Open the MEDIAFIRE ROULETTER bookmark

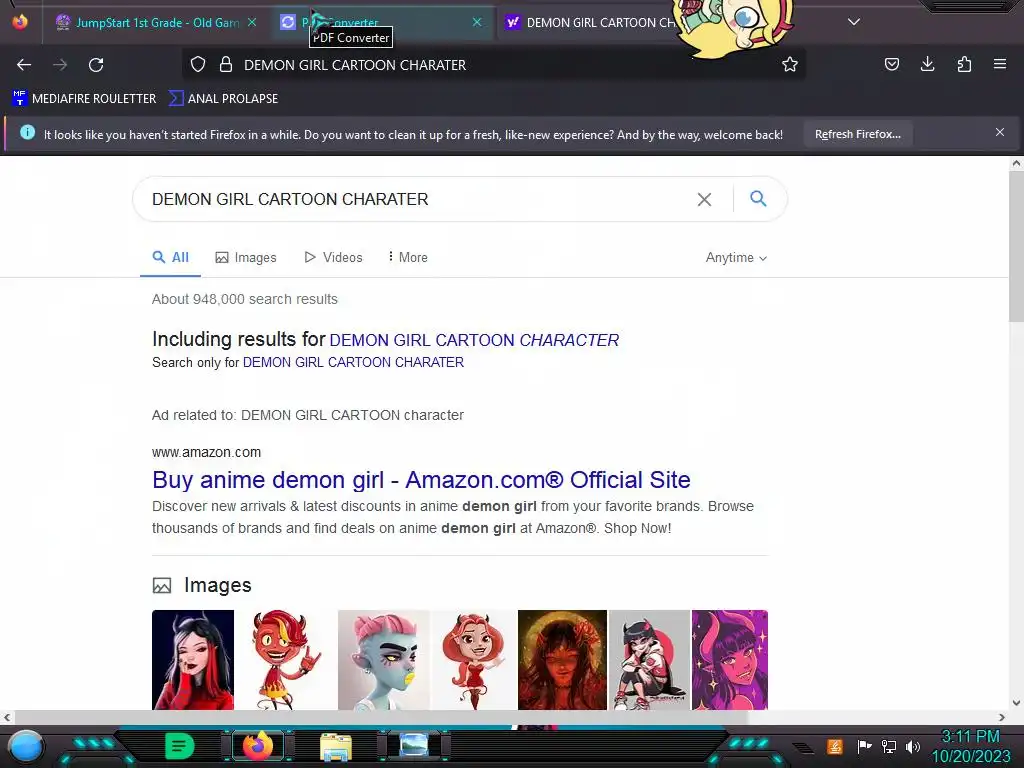click(84, 99)
